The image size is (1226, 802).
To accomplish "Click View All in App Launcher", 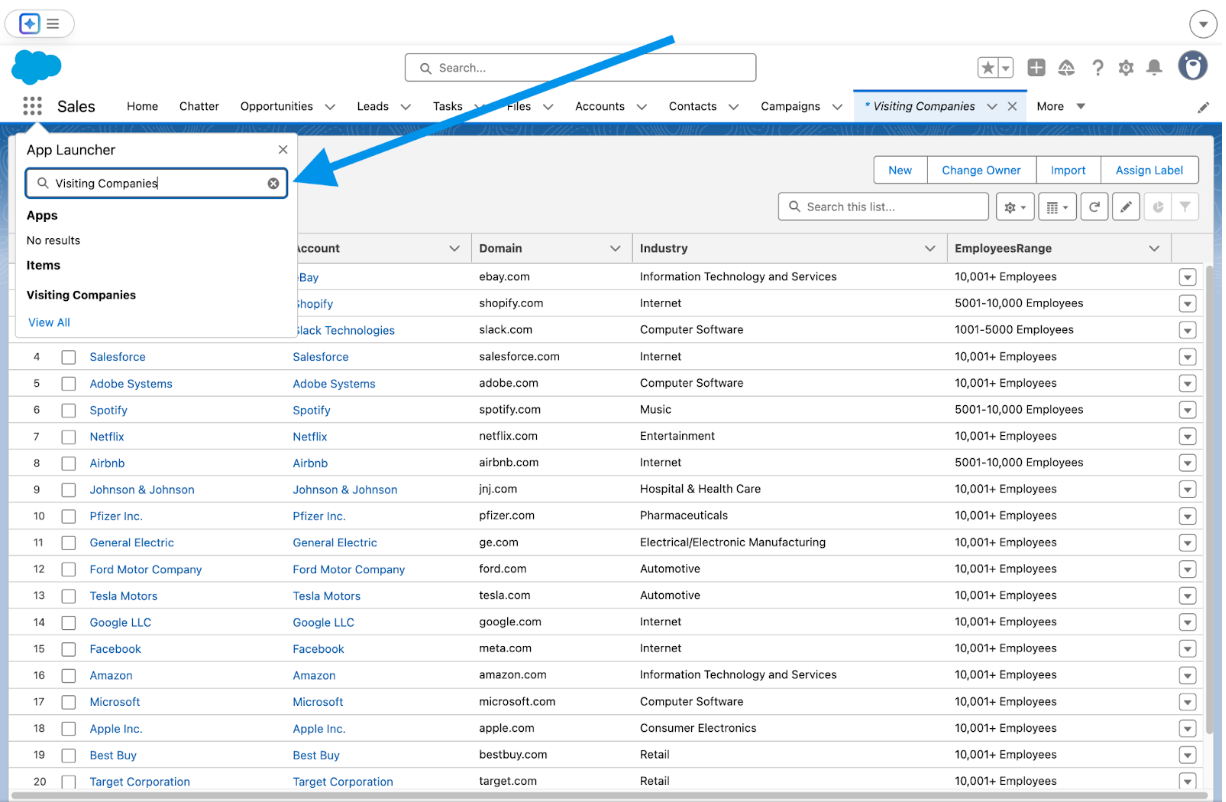I will pyautogui.click(x=49, y=322).
